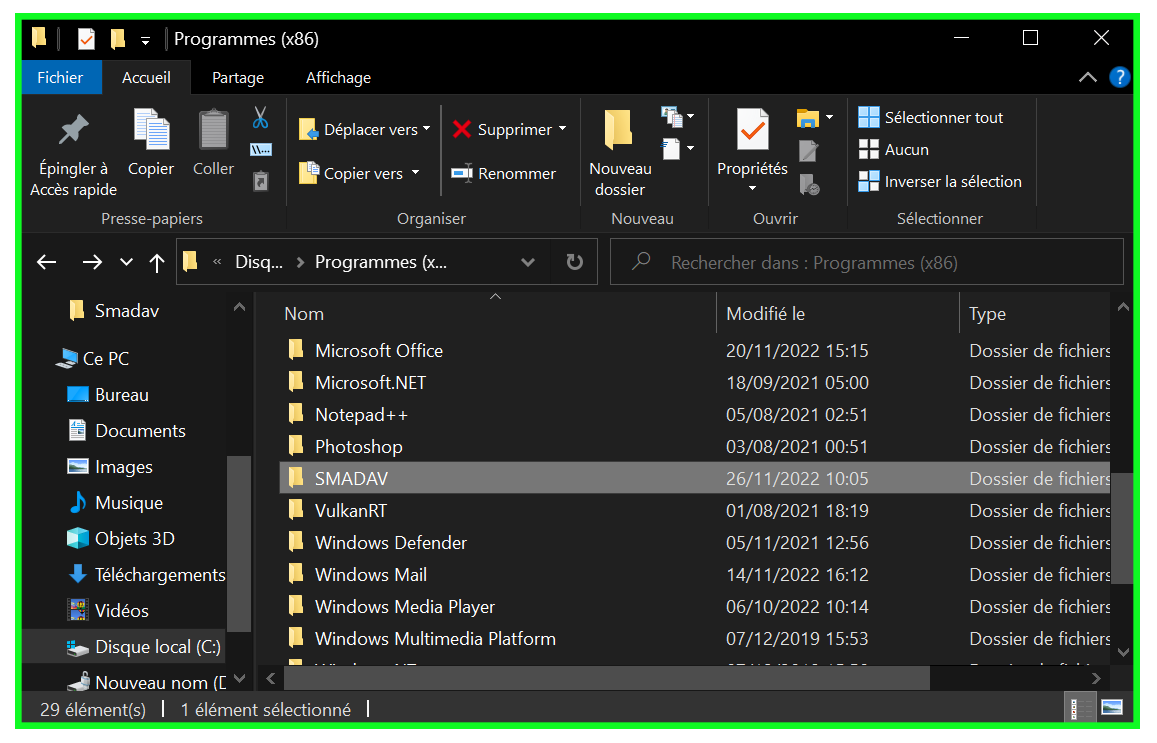1157x743 pixels.
Task: Click the Historique icon in the Ouvrir group
Action: point(809,184)
